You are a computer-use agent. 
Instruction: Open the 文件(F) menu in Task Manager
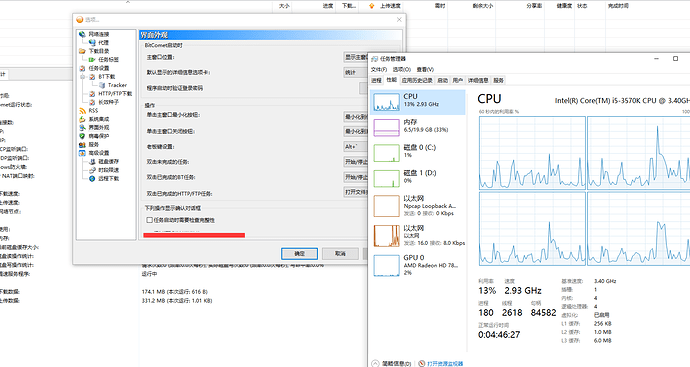379,70
